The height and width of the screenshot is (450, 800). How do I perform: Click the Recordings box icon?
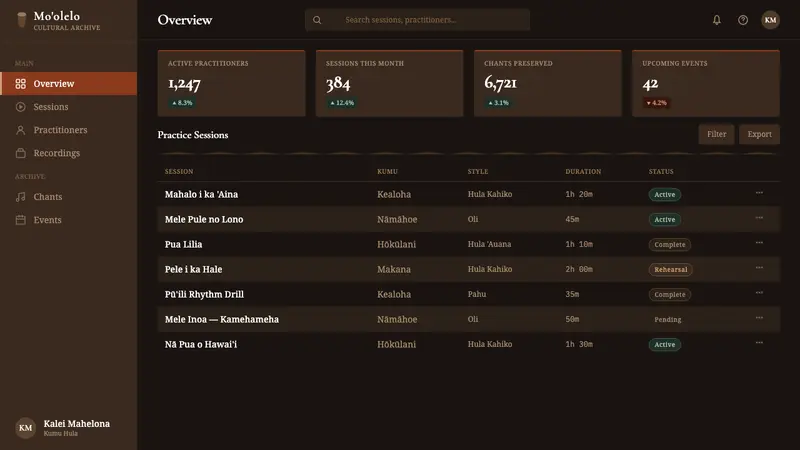[x=20, y=153]
